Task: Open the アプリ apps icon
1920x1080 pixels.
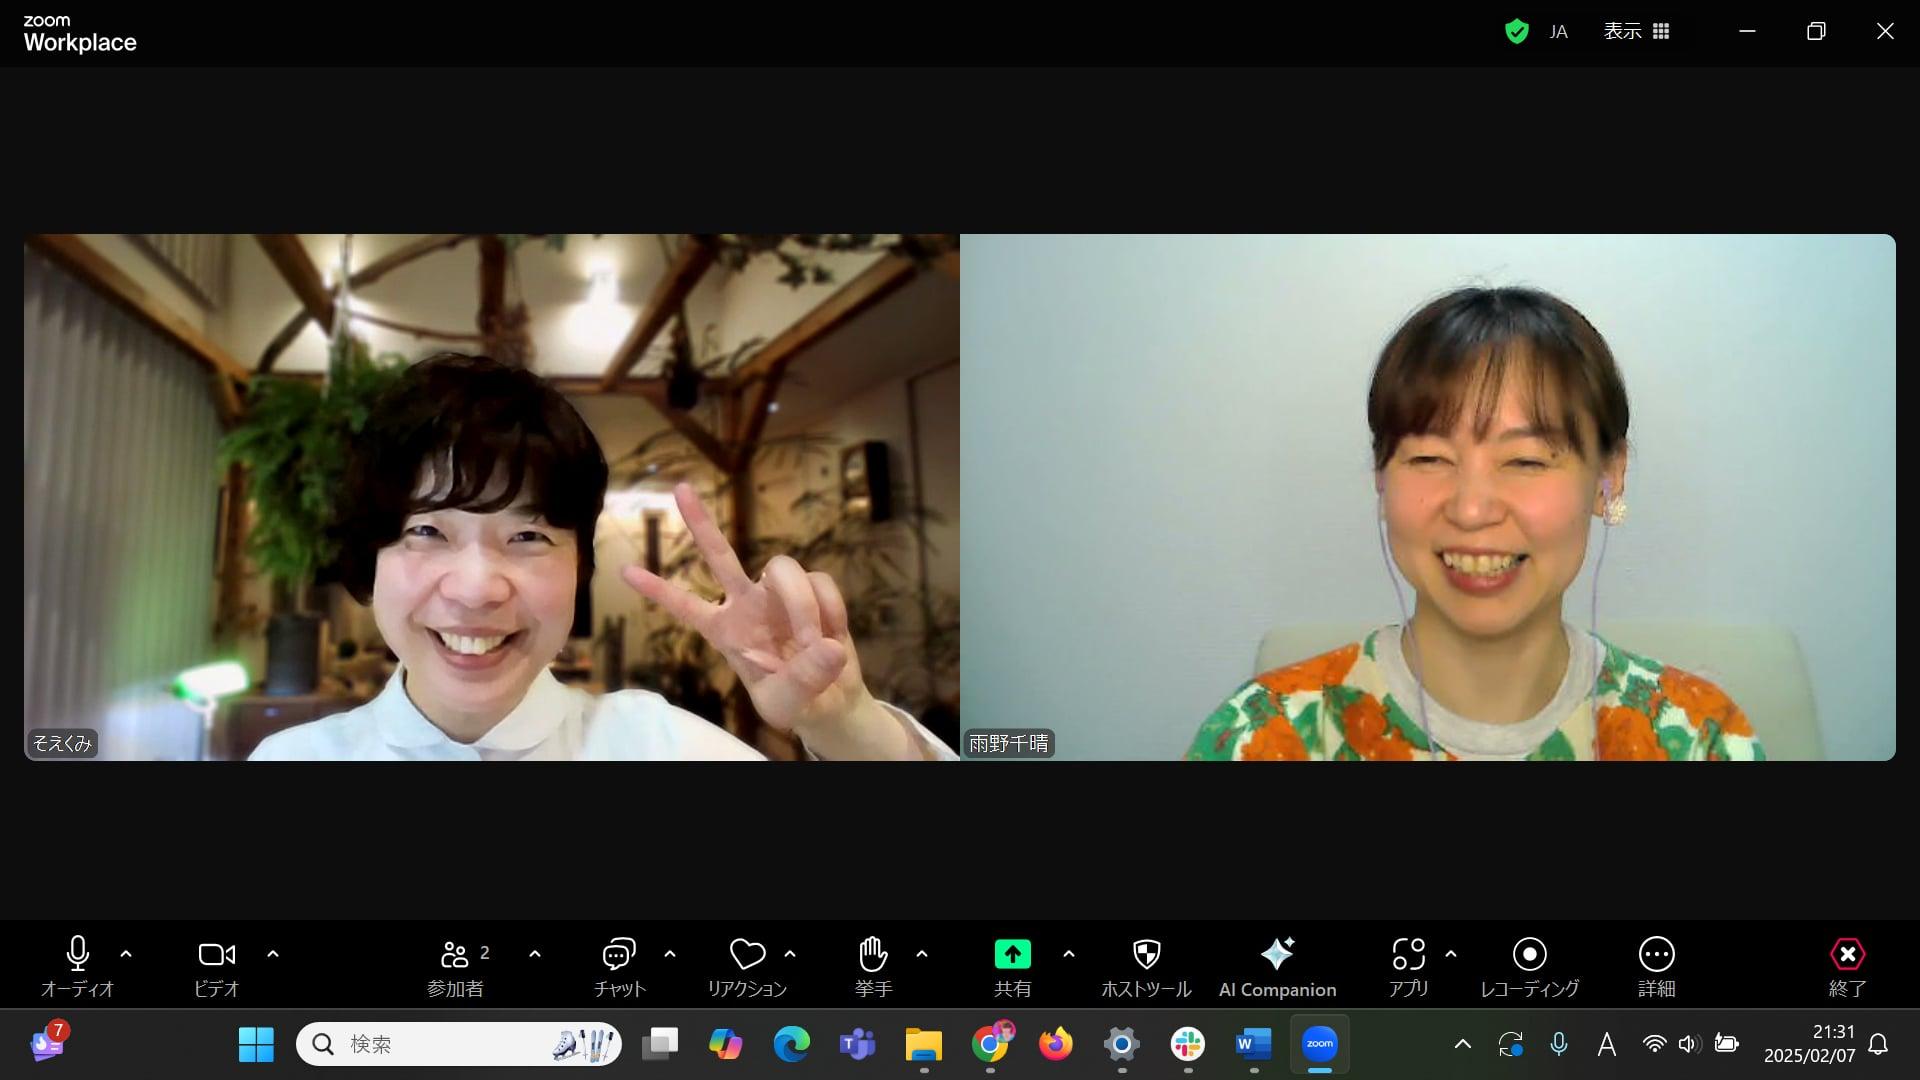Action: pos(1408,965)
